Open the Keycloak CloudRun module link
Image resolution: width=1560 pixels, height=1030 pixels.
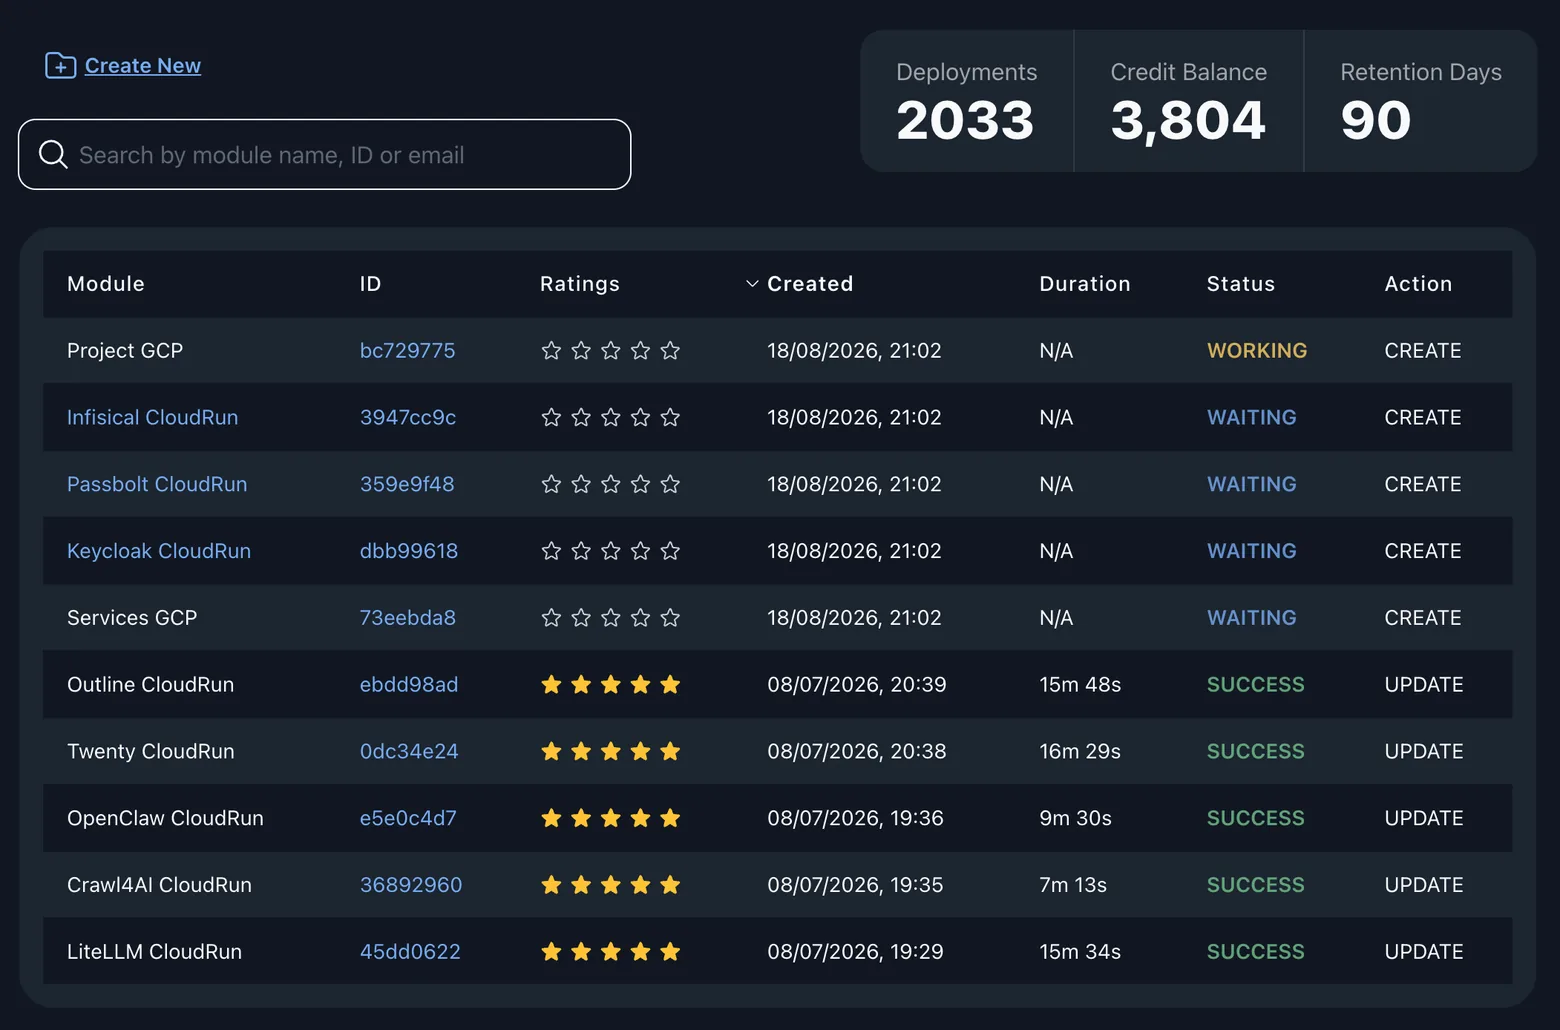point(159,551)
